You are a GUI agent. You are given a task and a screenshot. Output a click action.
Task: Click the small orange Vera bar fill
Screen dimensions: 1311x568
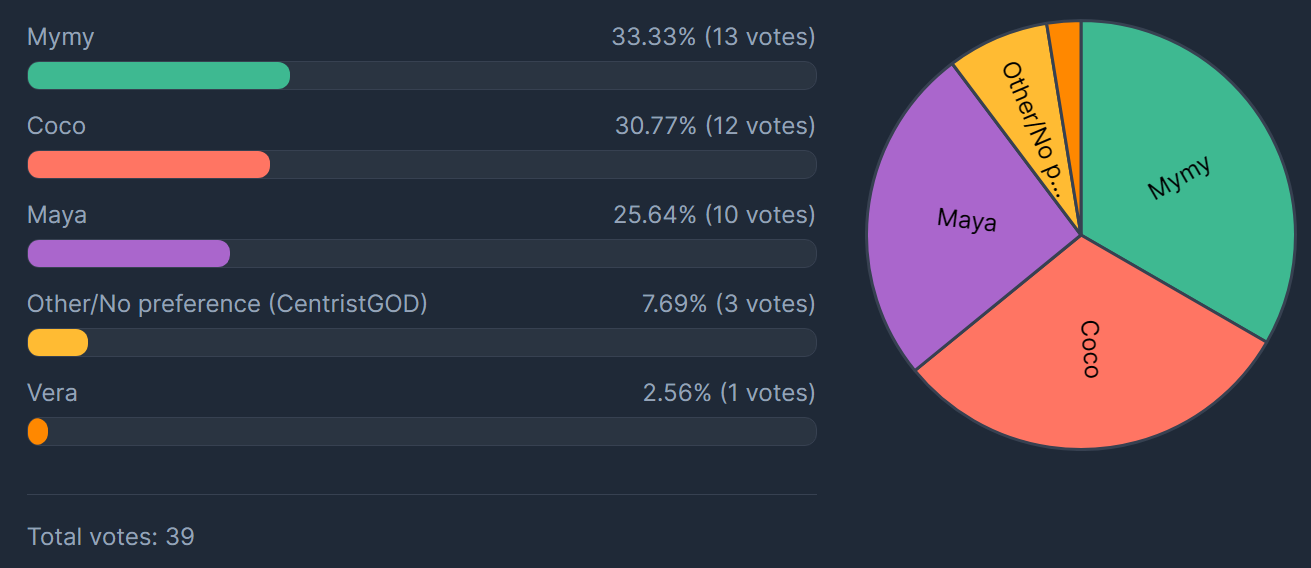click(x=38, y=432)
